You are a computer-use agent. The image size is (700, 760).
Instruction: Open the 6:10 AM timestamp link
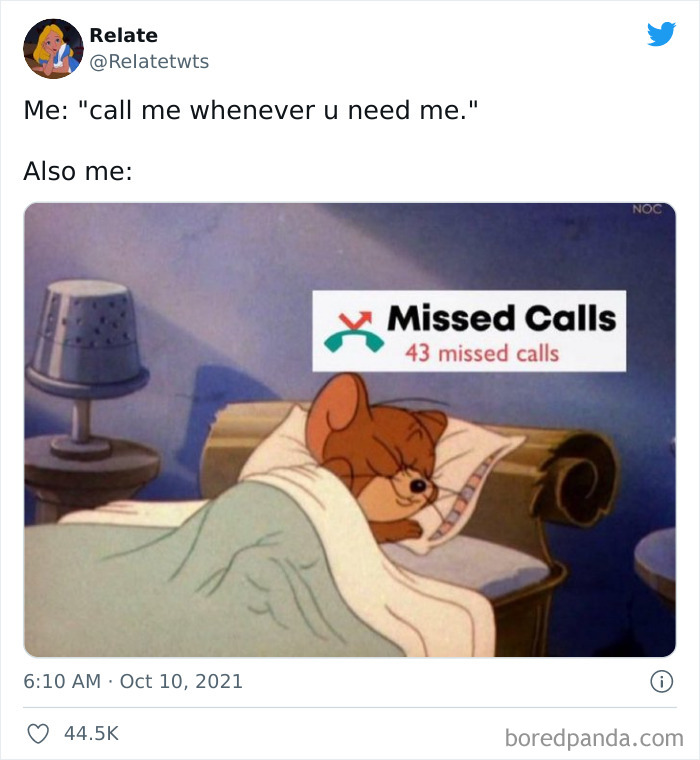click(62, 681)
